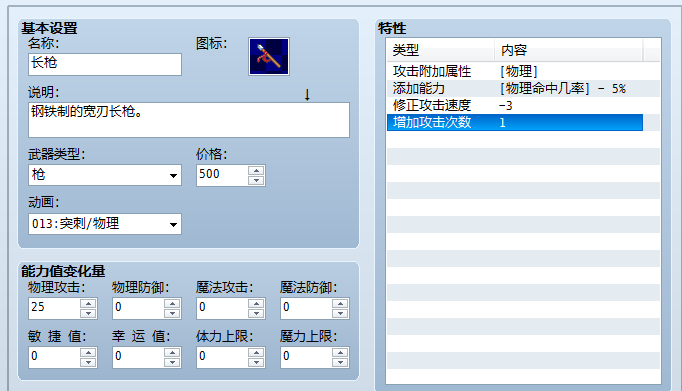Click the 幸运值 value field
This screenshot has width=682, height=391.
138,357
